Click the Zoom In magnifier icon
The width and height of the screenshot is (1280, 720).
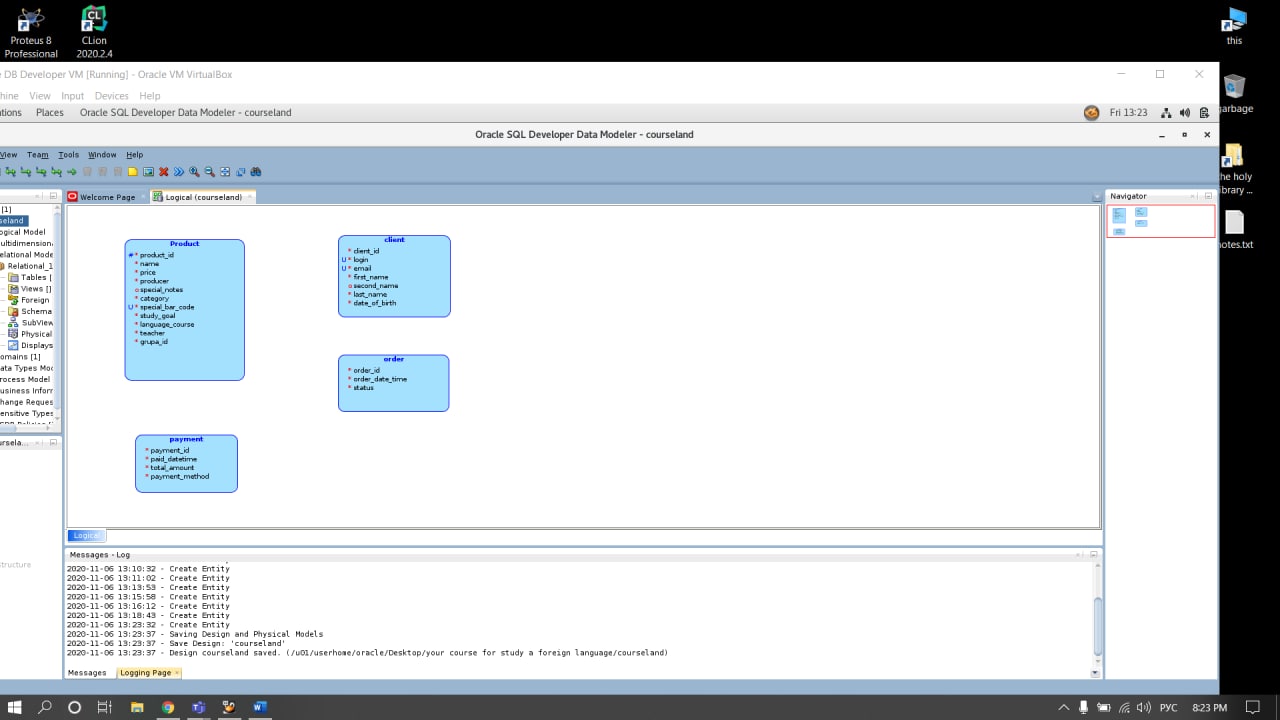194,172
